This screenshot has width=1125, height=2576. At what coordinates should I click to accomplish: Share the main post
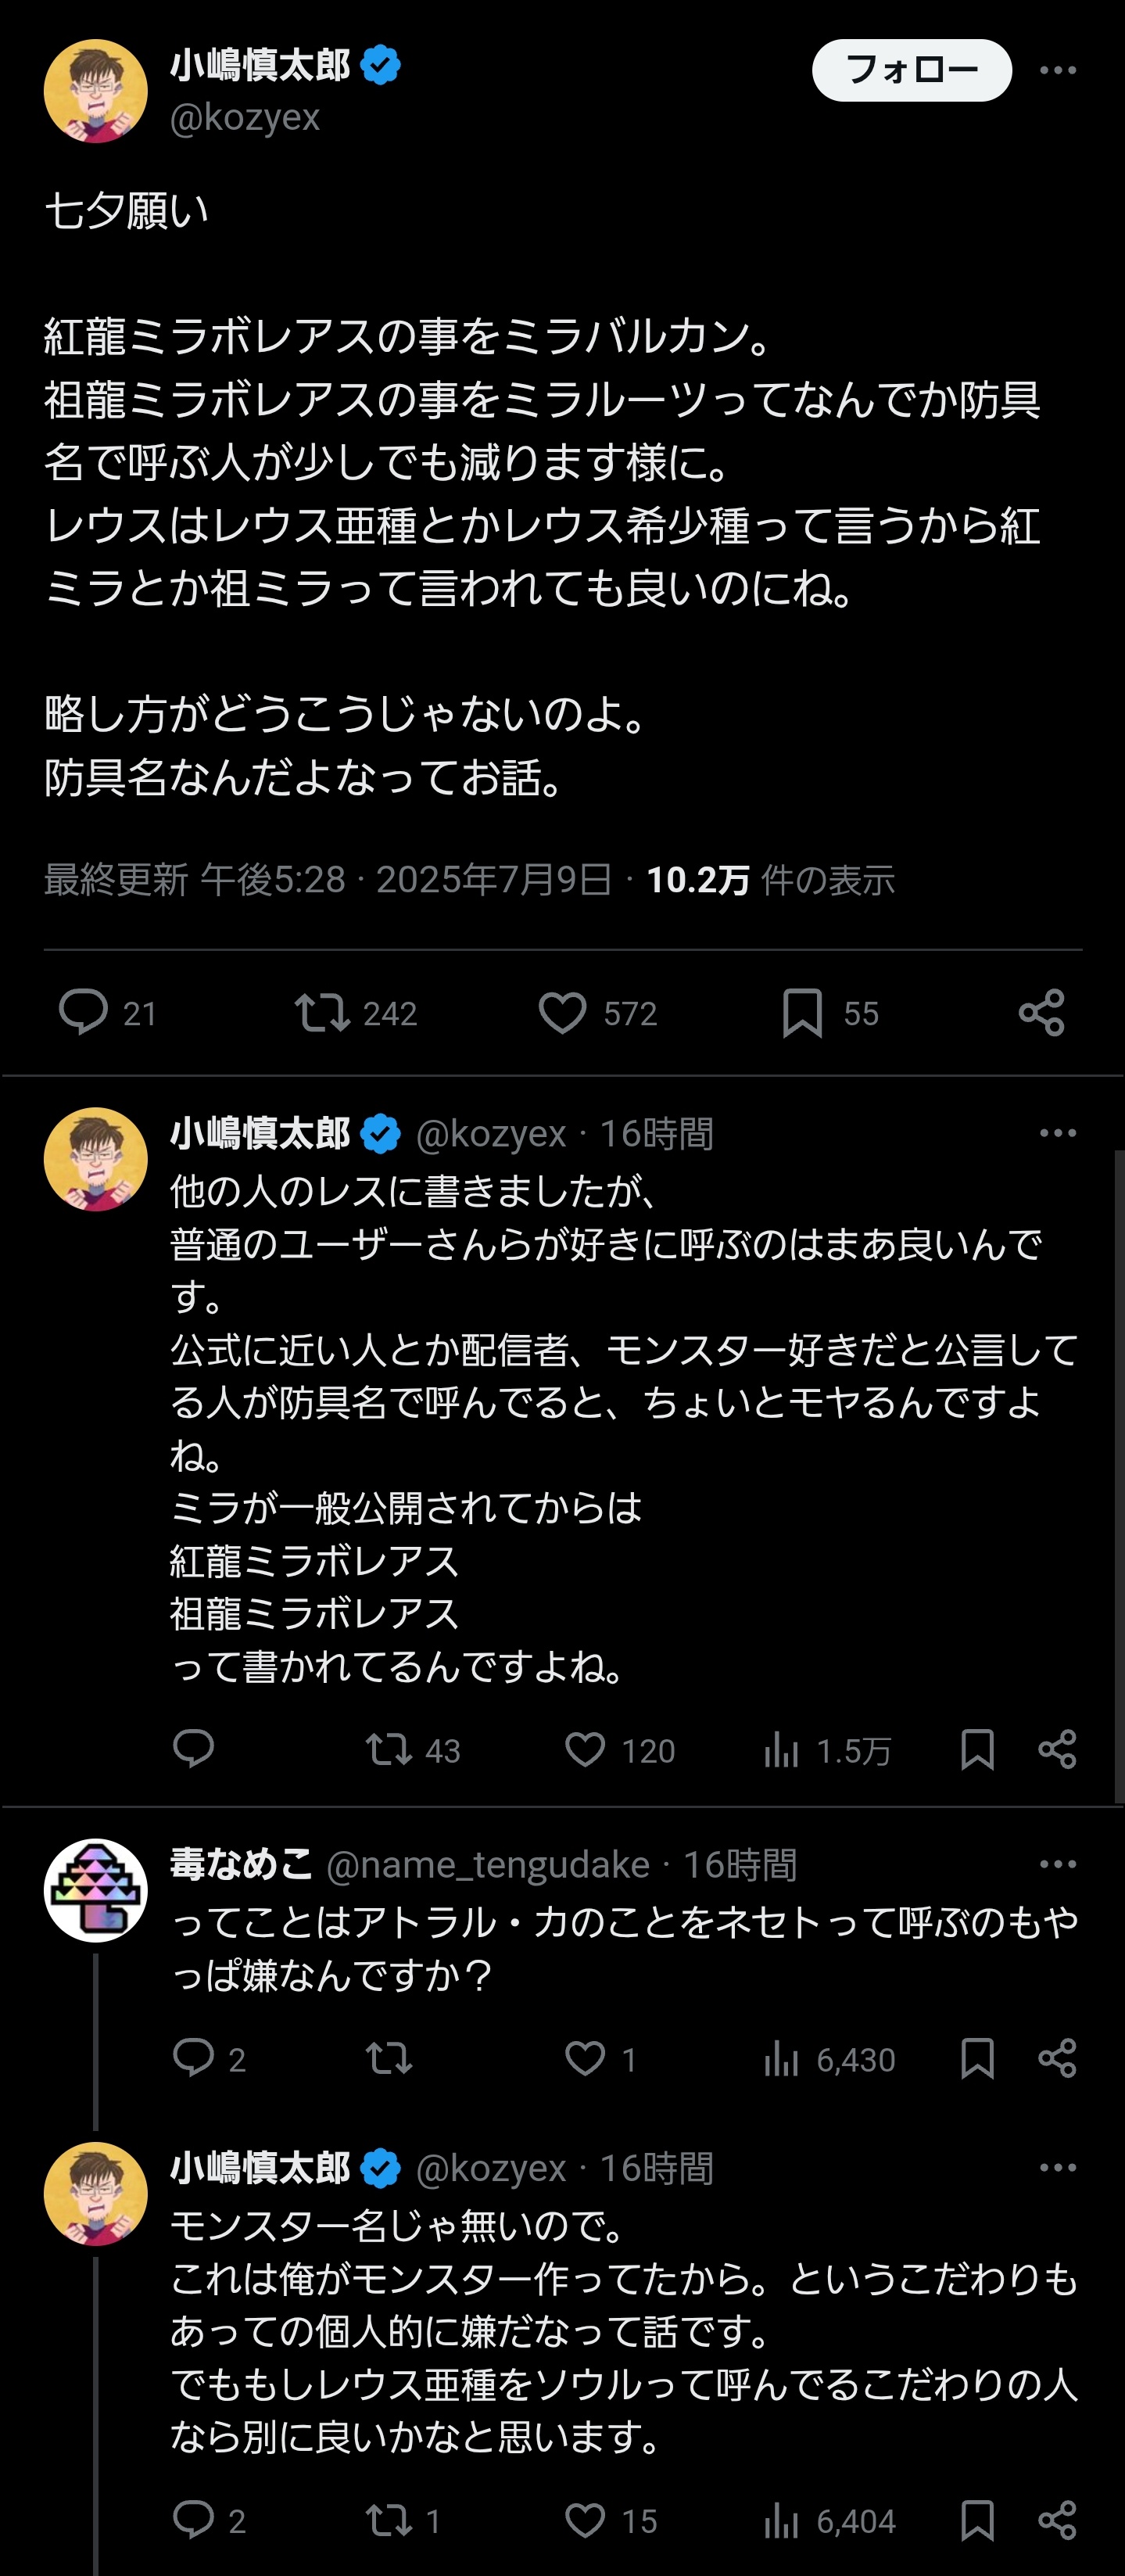tap(1041, 1012)
